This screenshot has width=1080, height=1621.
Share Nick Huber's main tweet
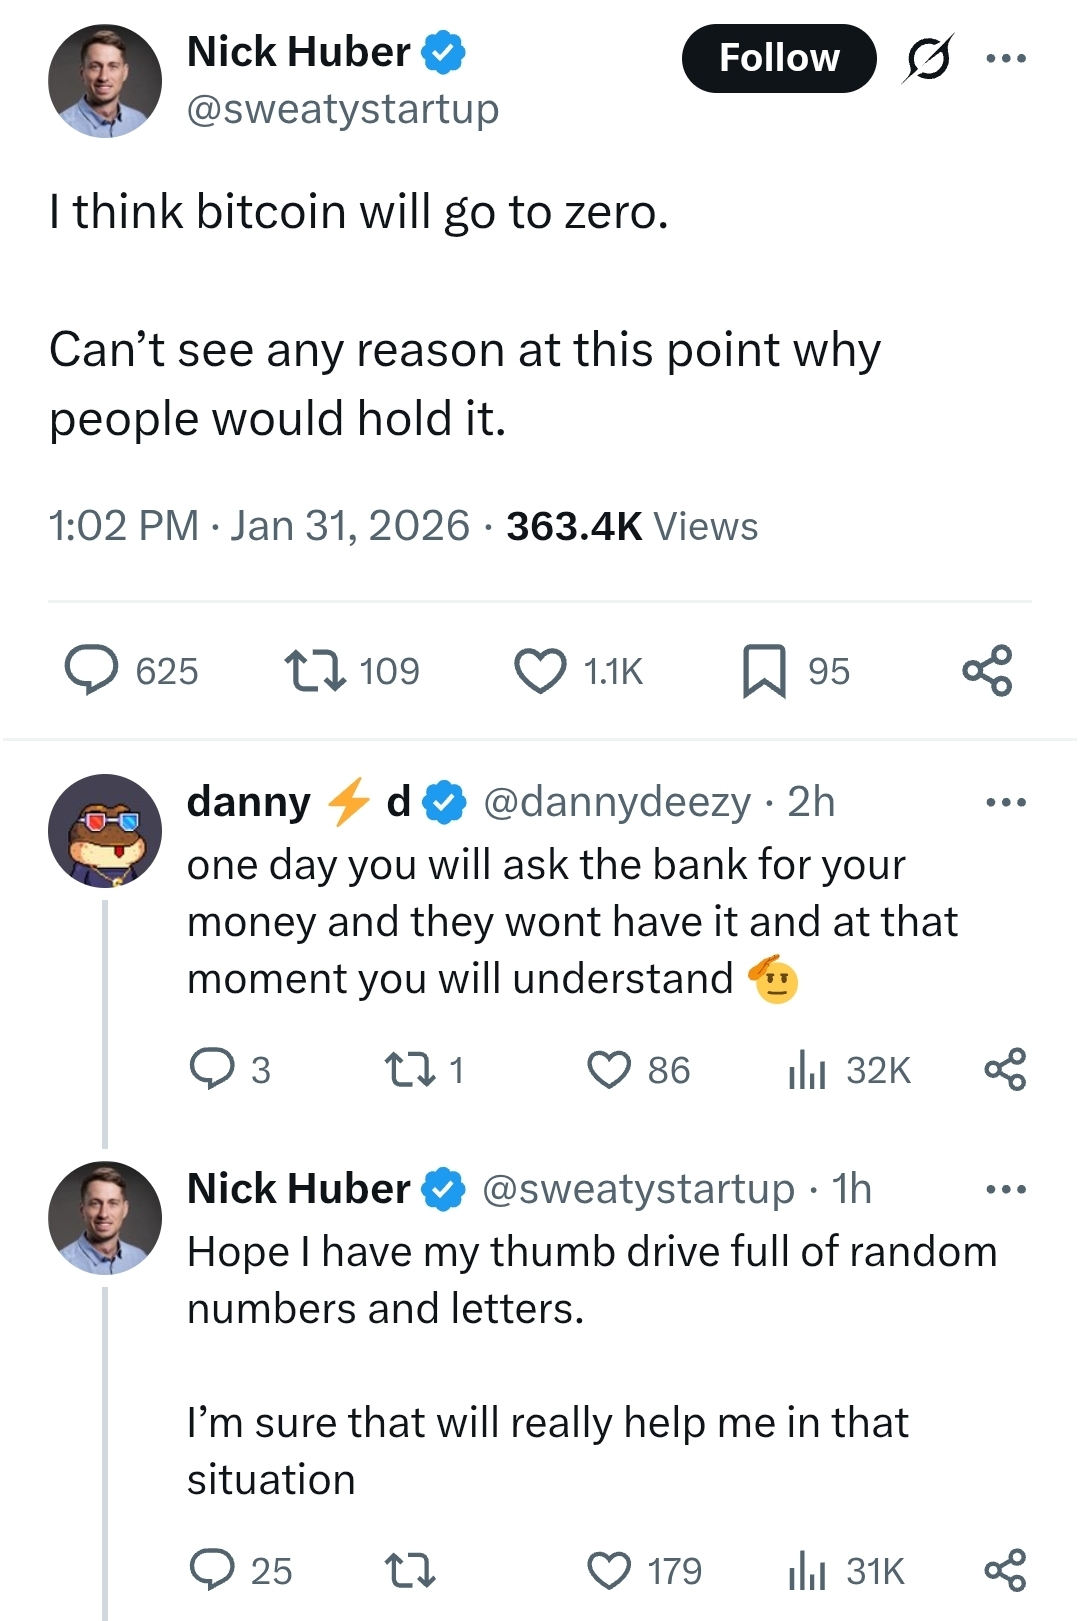[991, 671]
